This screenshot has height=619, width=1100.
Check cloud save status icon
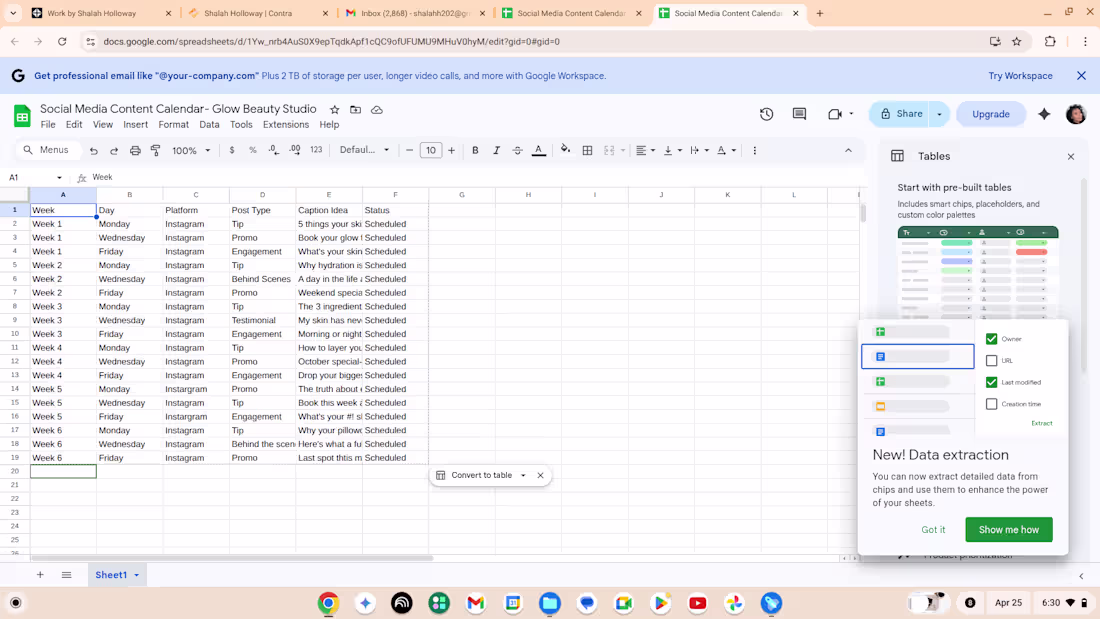377,109
